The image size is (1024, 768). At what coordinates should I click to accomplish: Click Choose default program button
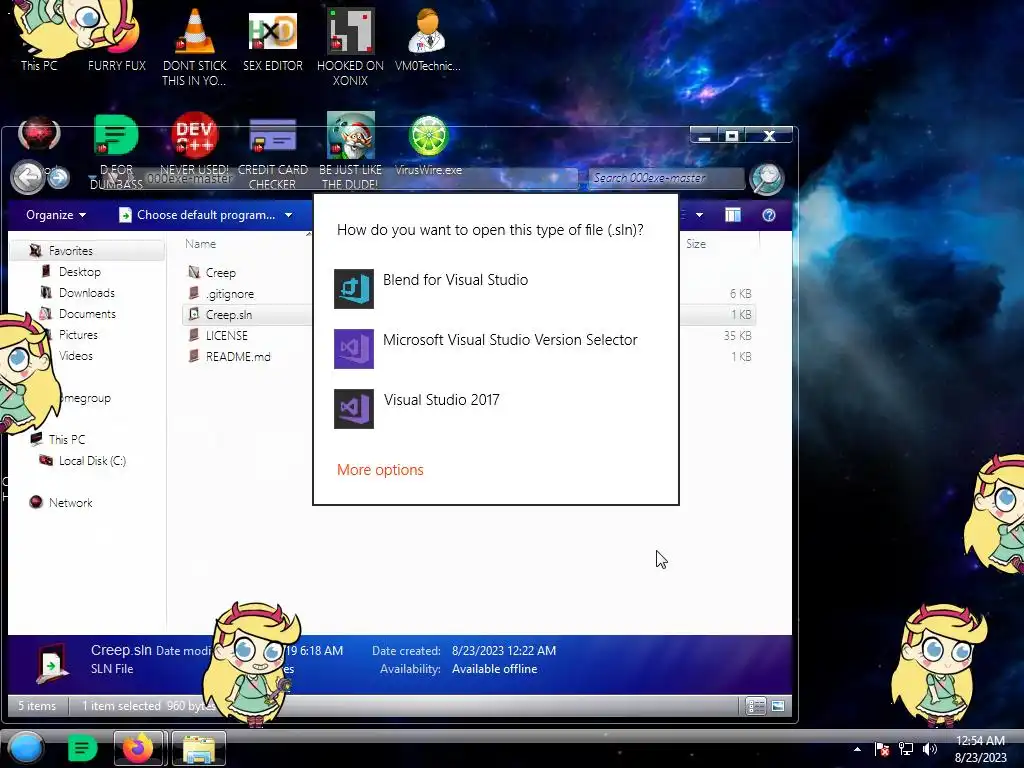click(x=198, y=215)
